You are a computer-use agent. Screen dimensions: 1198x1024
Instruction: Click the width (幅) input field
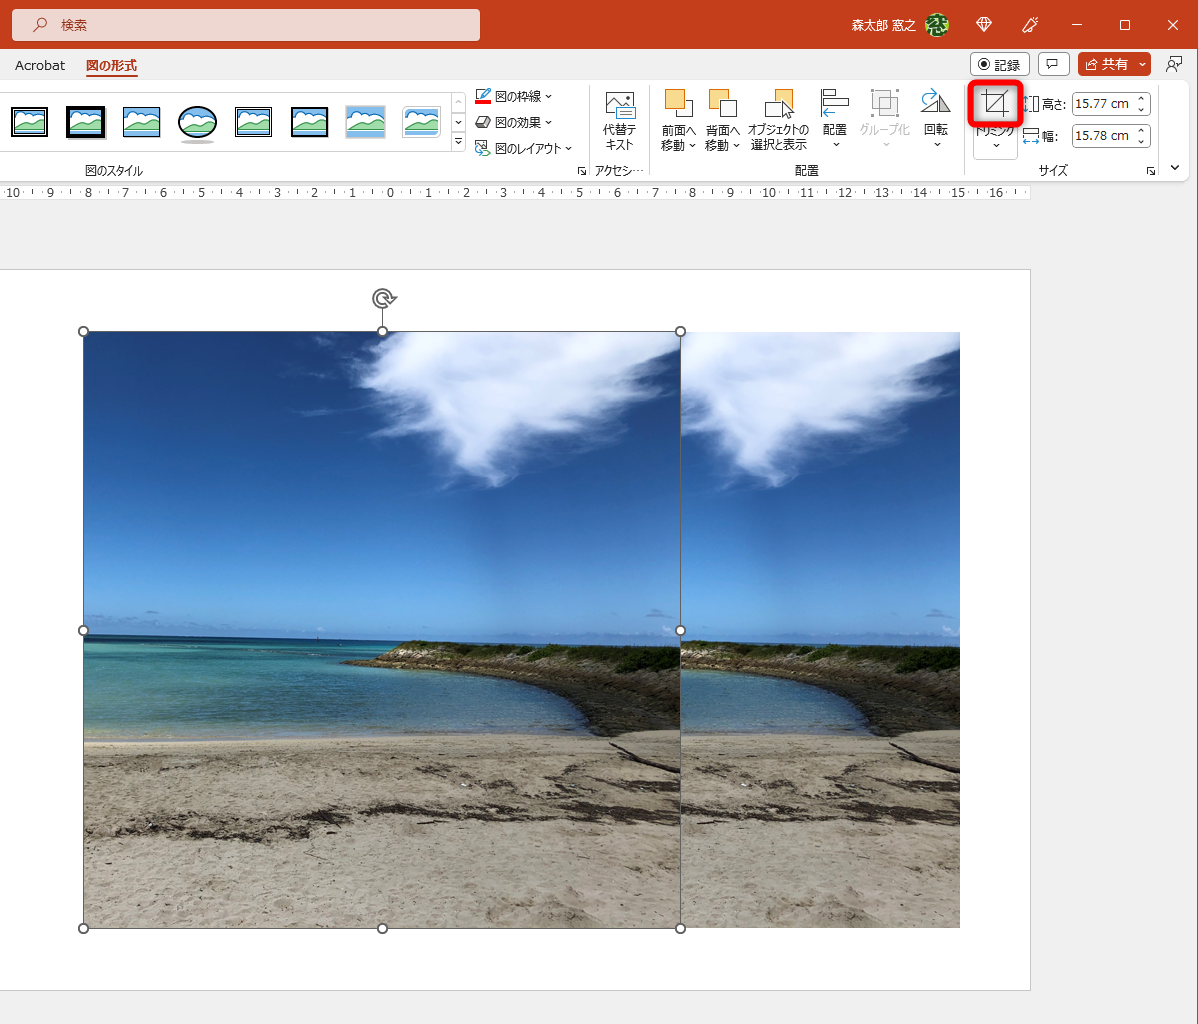(1102, 135)
